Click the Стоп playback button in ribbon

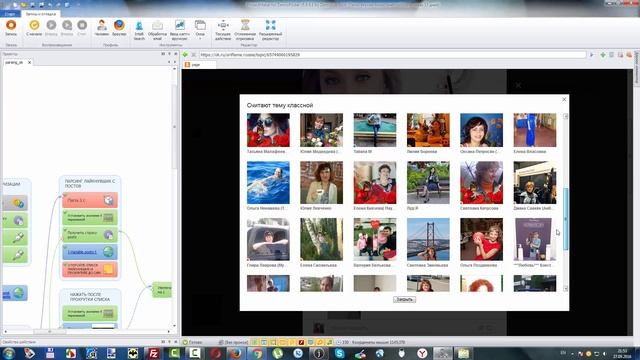(82, 28)
